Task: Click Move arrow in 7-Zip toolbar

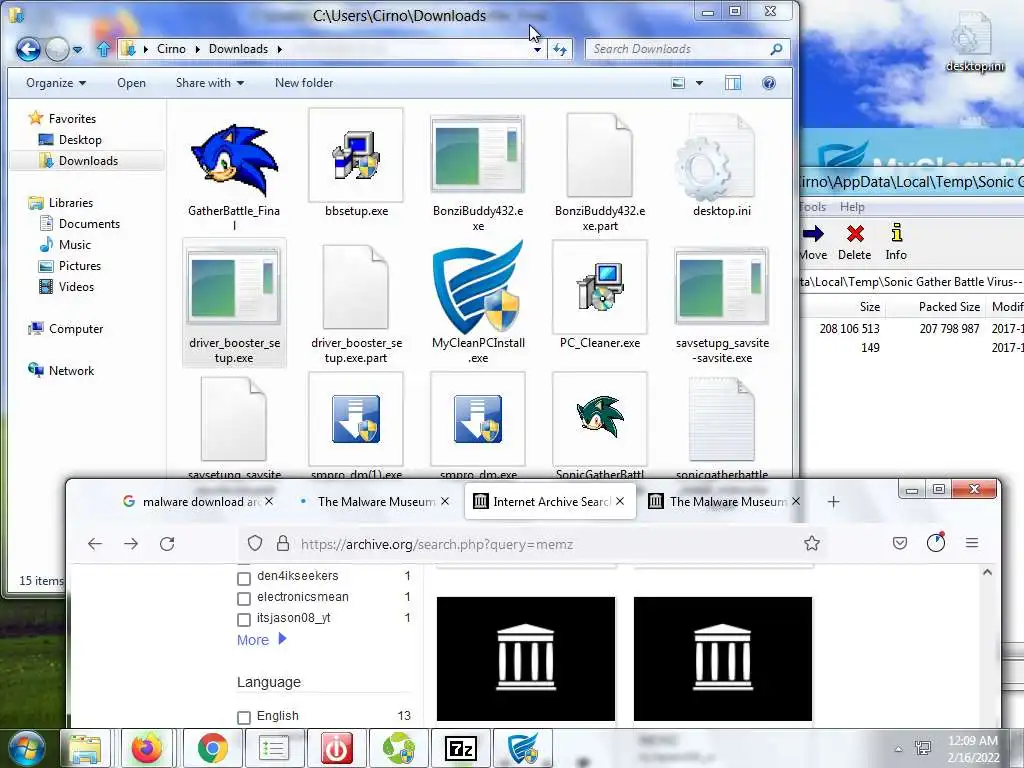Action: pyautogui.click(x=813, y=242)
